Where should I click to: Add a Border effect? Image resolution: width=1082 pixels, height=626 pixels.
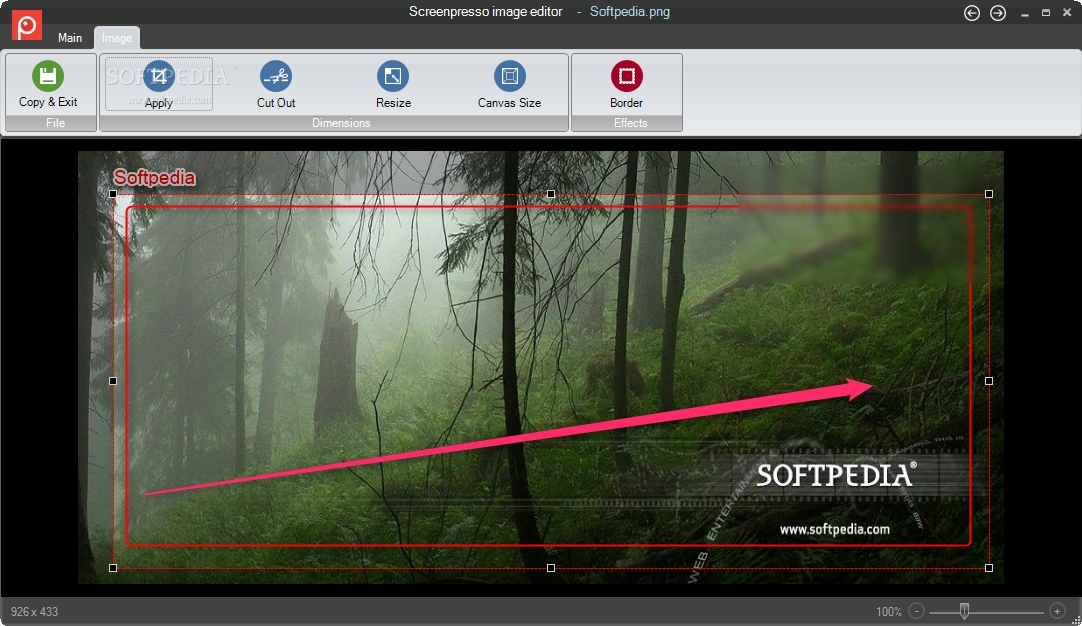click(627, 84)
